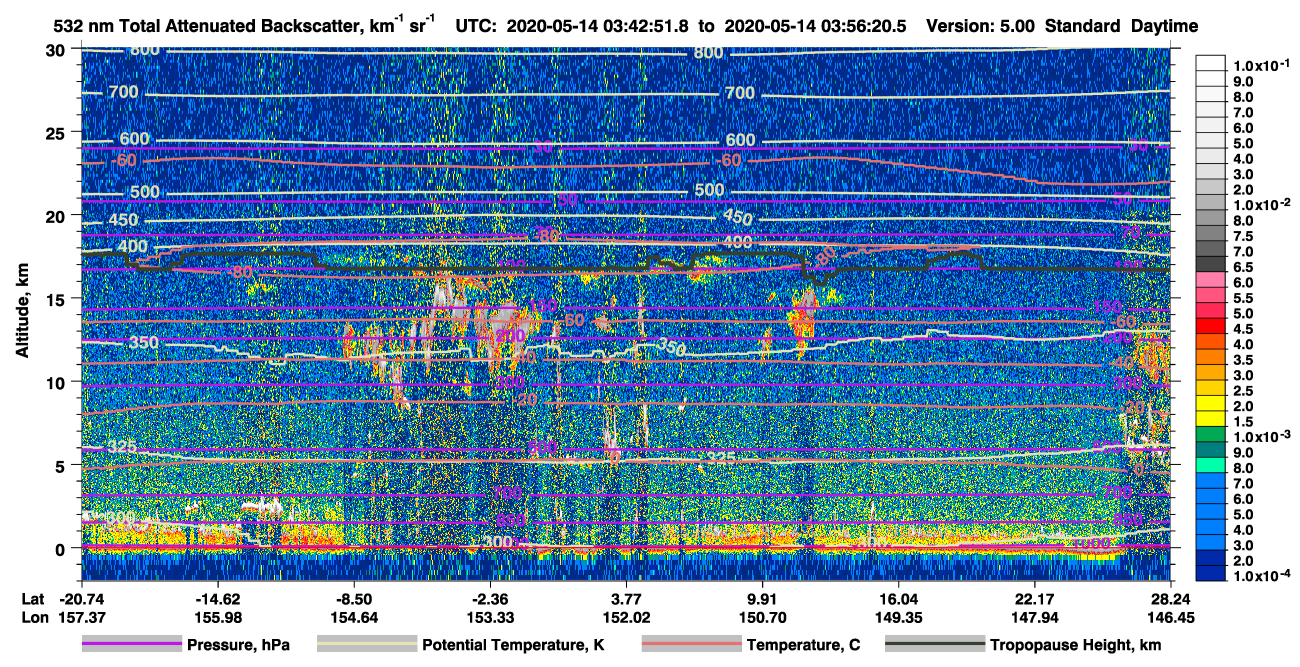Screen dimensions: 1300x667
Task: Click the 'Version: 5.00' text
Action: coord(980,26)
